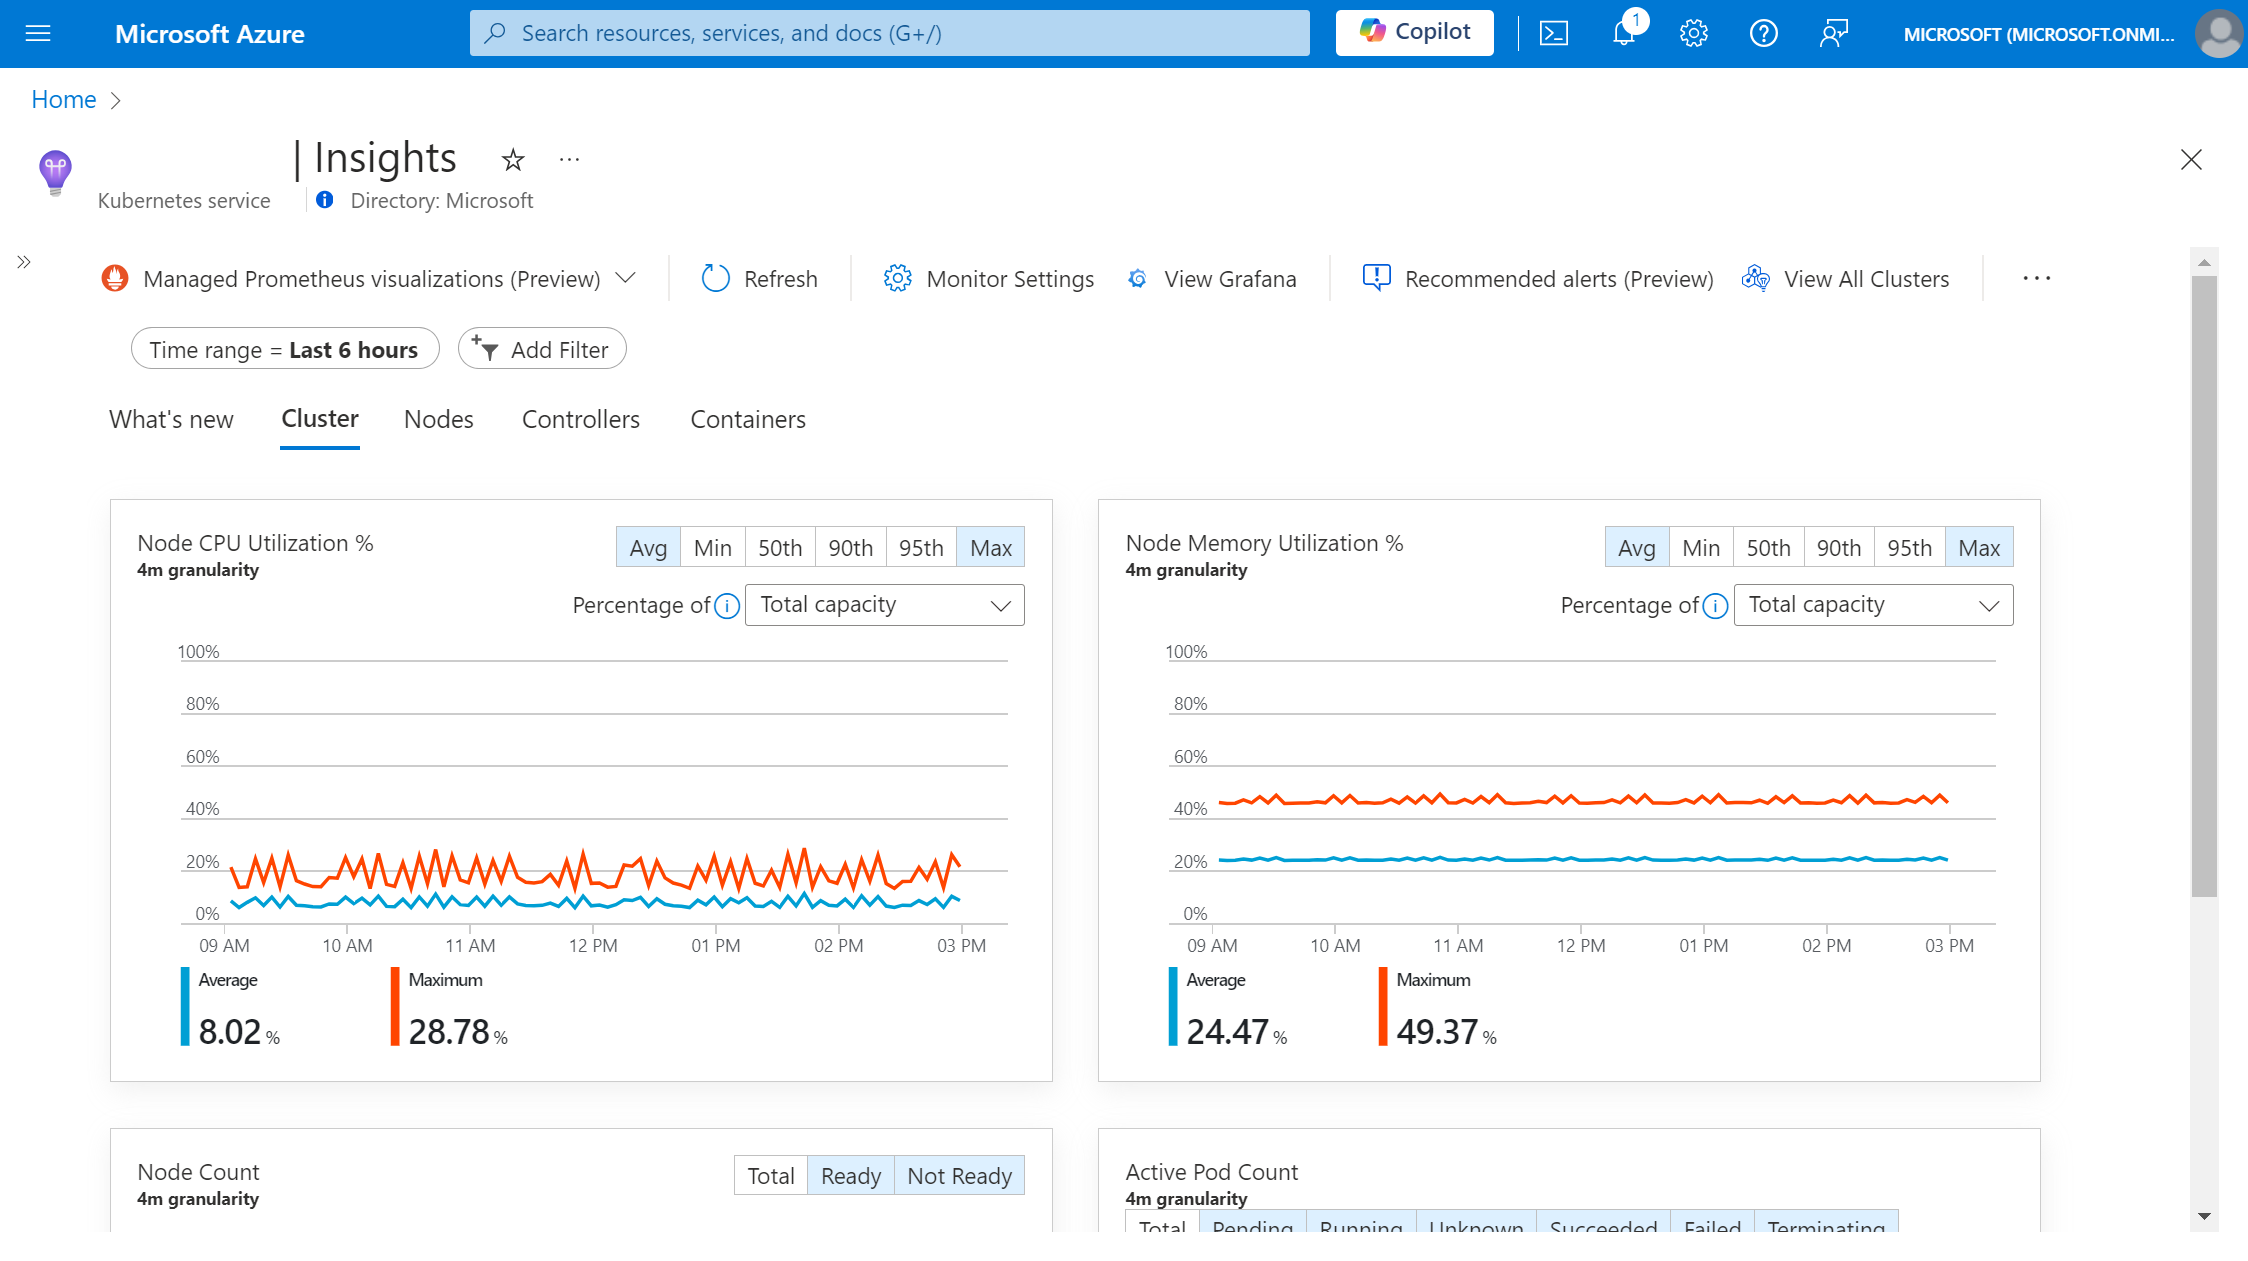Click the View All Clusters icon
The width and height of the screenshot is (2248, 1261).
tap(1755, 278)
